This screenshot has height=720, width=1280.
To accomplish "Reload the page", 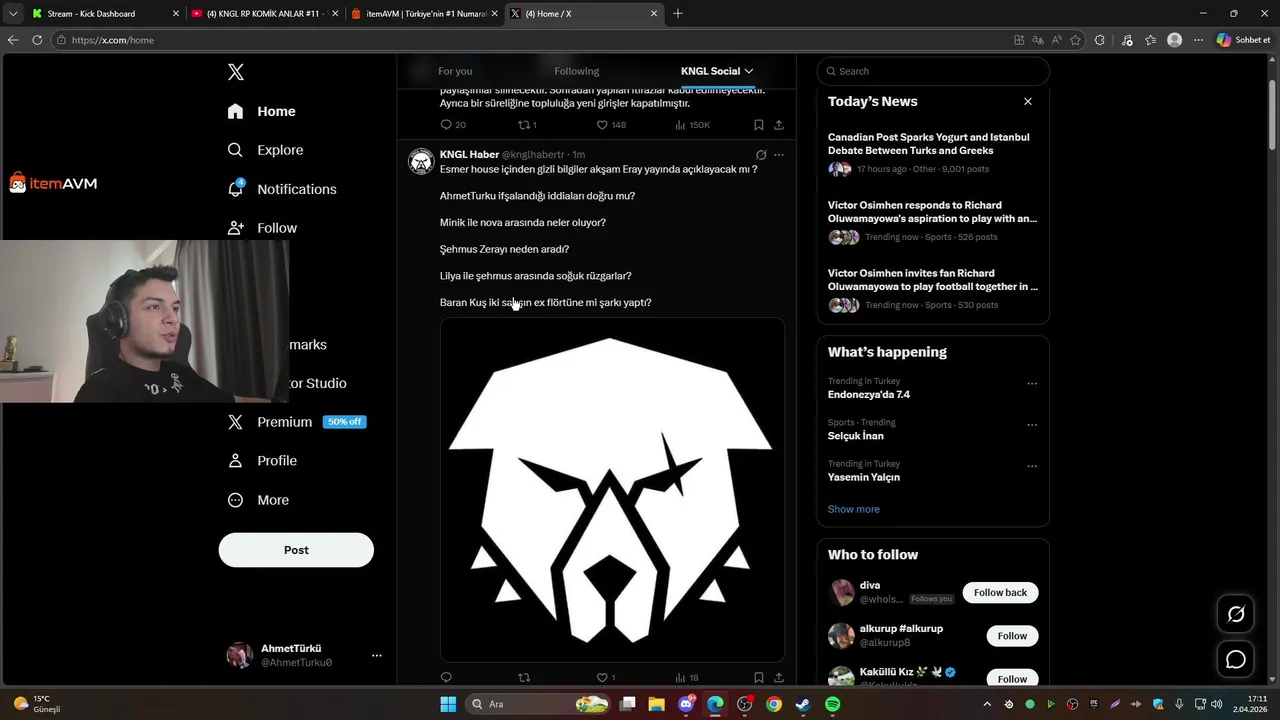I will tap(37, 40).
